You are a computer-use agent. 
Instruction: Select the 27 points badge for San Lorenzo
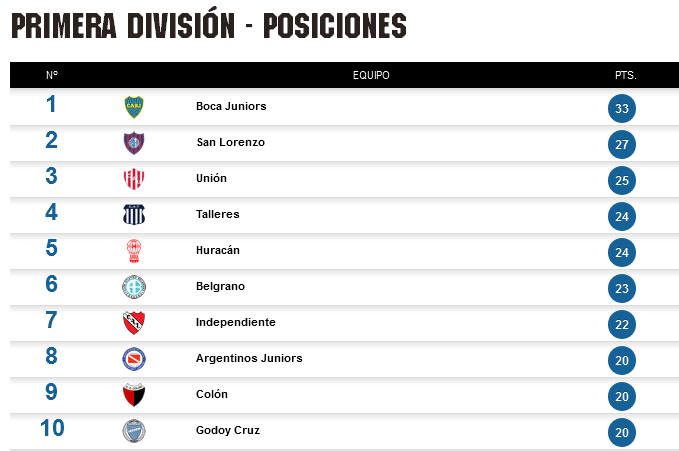tap(622, 144)
